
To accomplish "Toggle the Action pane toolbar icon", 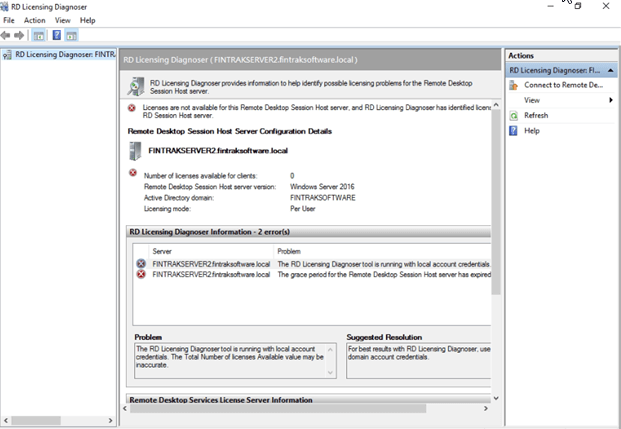I will pyautogui.click(x=70, y=35).
